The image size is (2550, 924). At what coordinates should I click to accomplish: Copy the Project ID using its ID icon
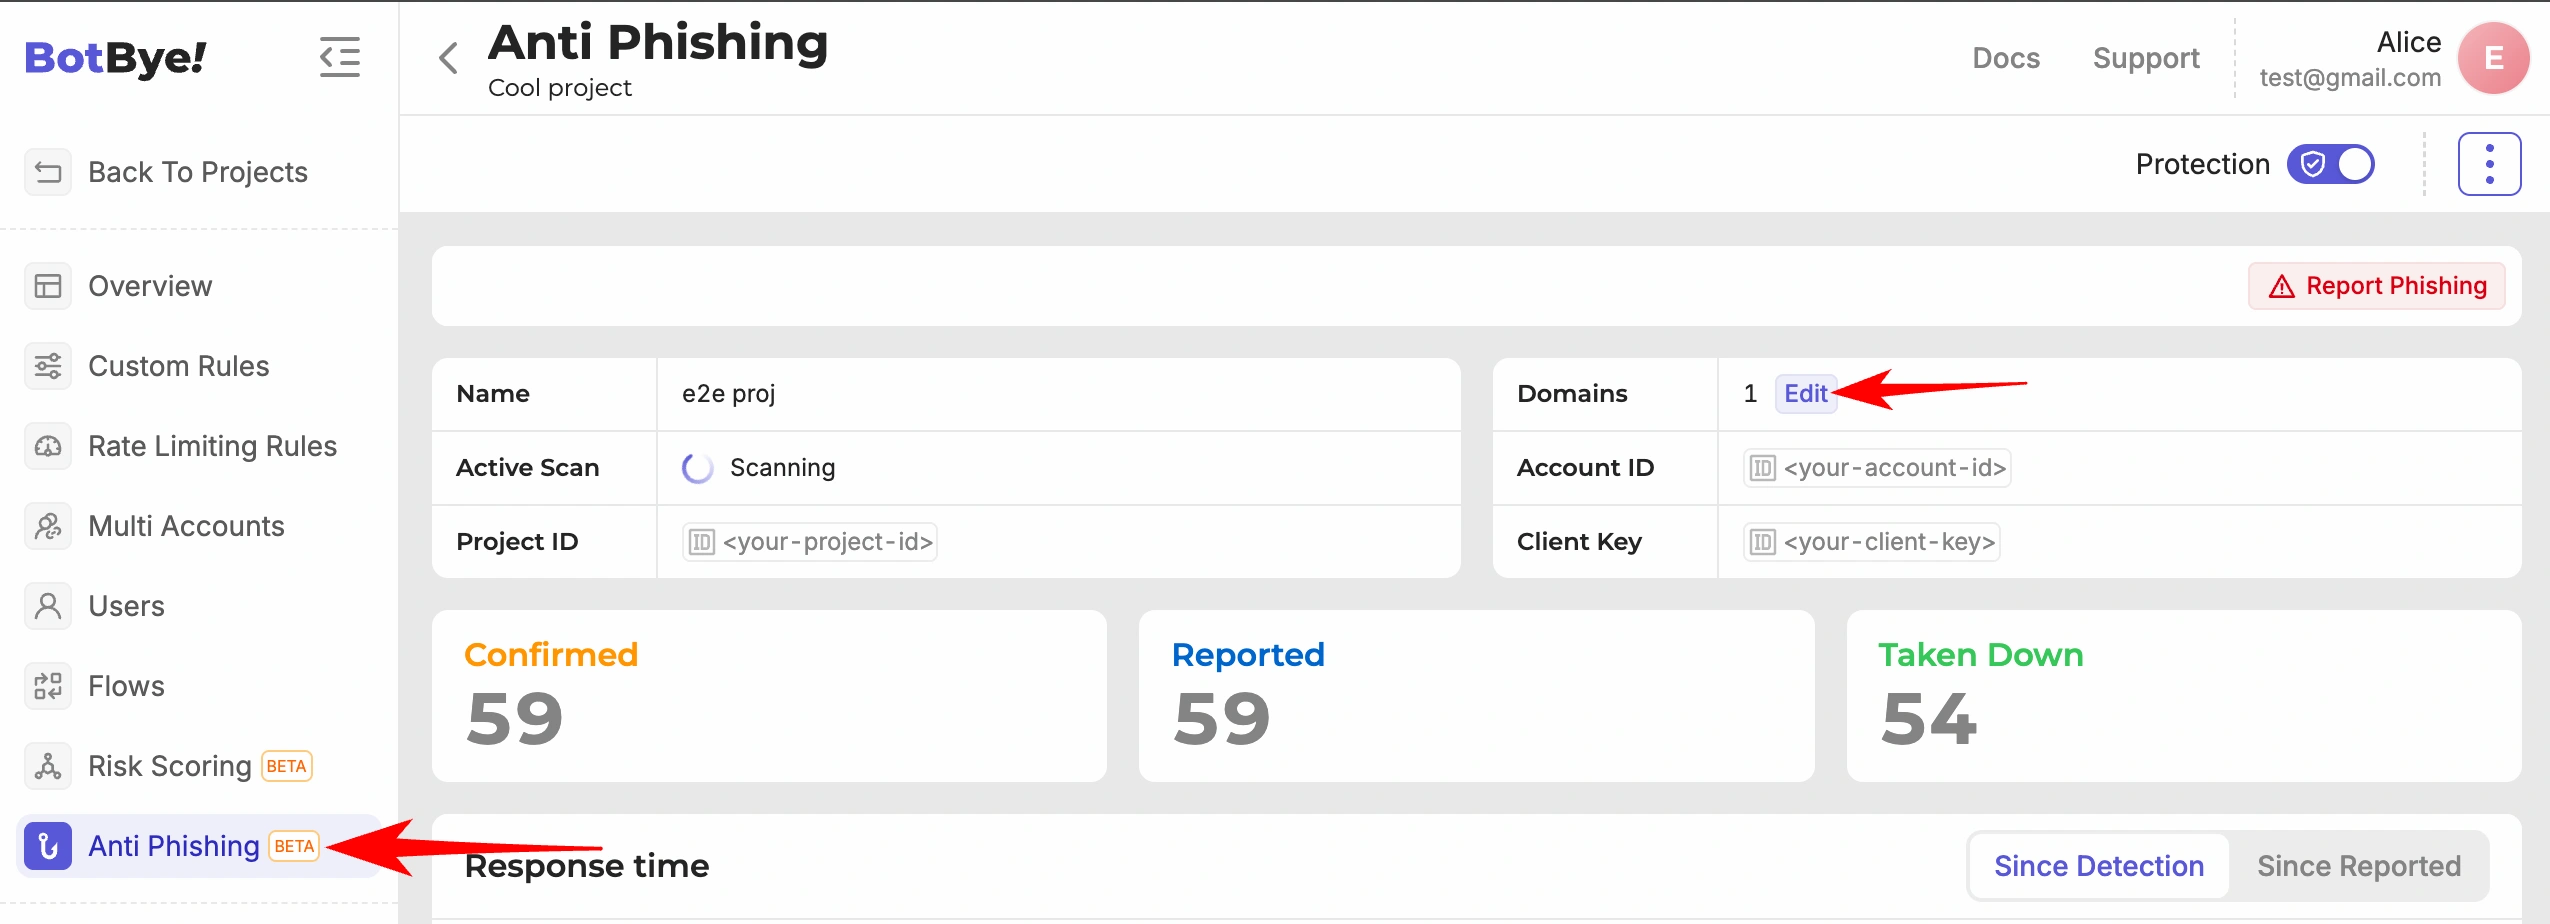click(702, 542)
